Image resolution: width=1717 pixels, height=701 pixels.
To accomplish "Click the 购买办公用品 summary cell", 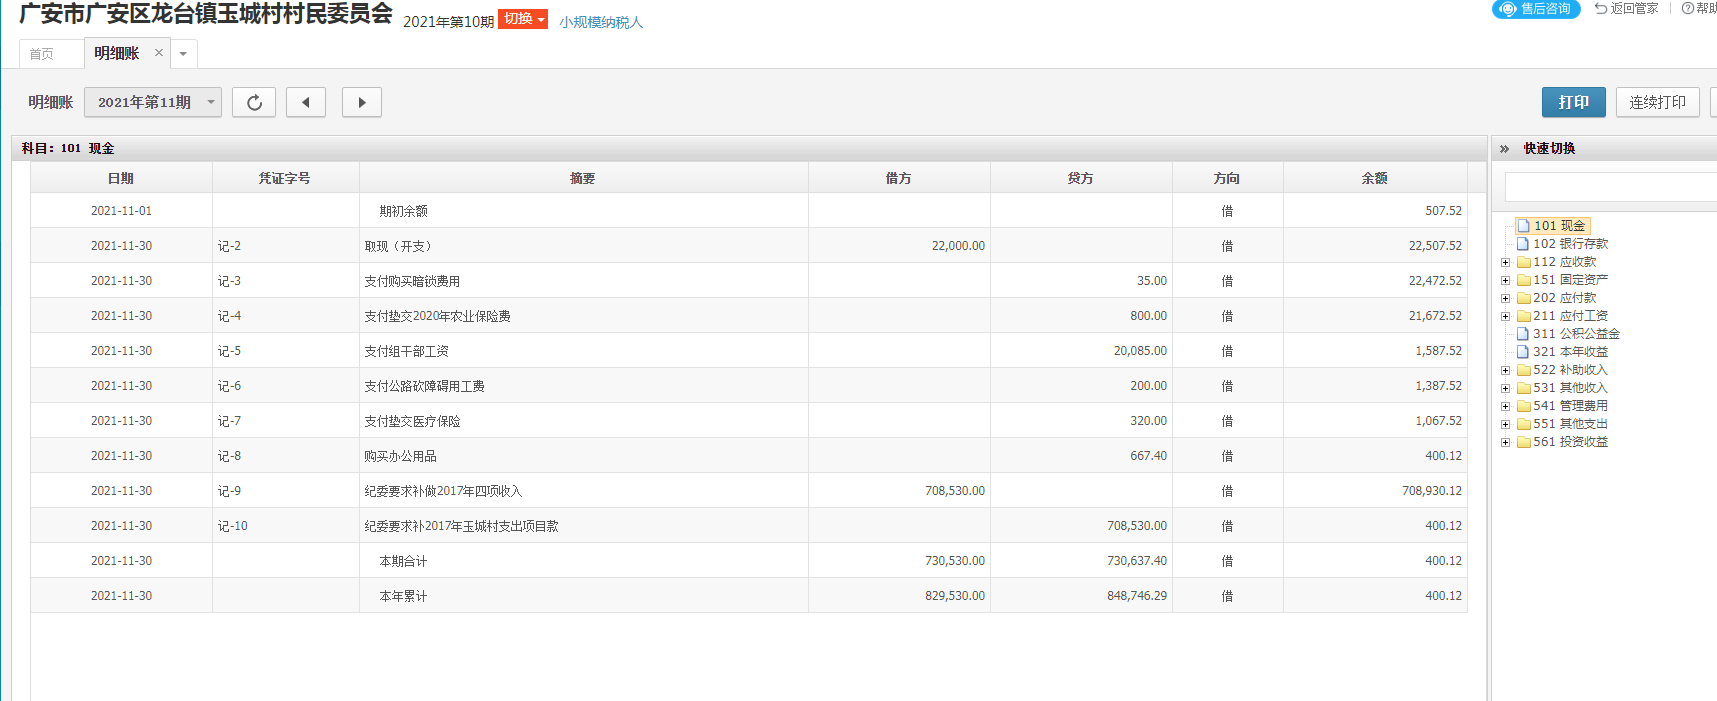I will point(583,456).
